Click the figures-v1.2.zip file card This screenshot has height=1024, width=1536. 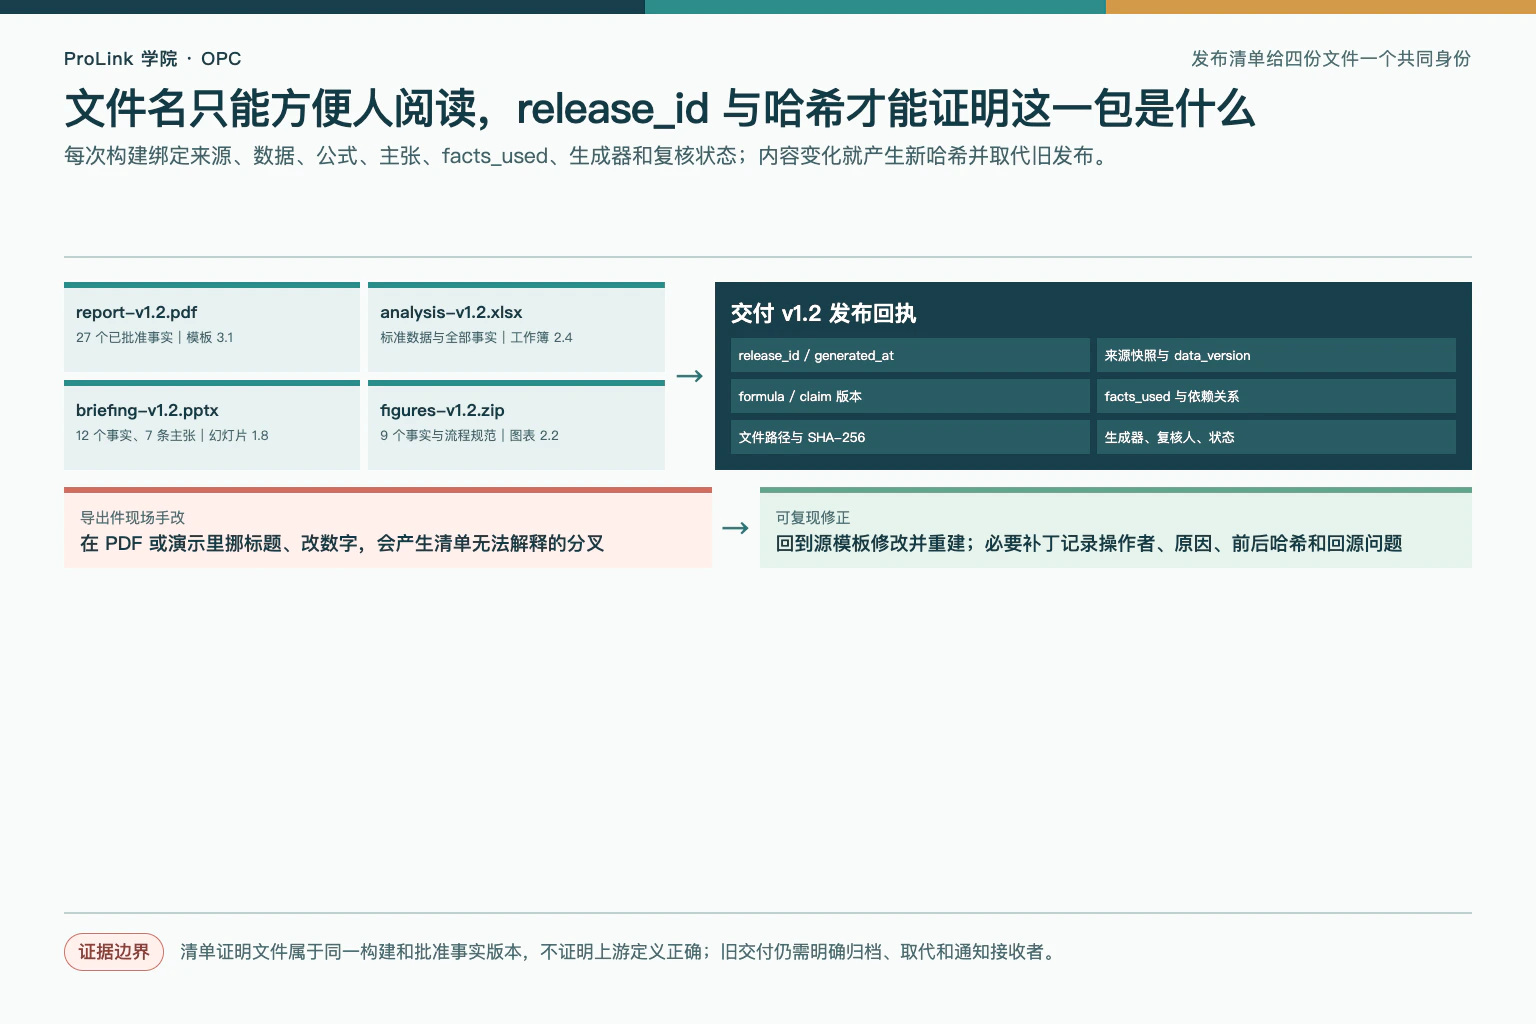[516, 425]
